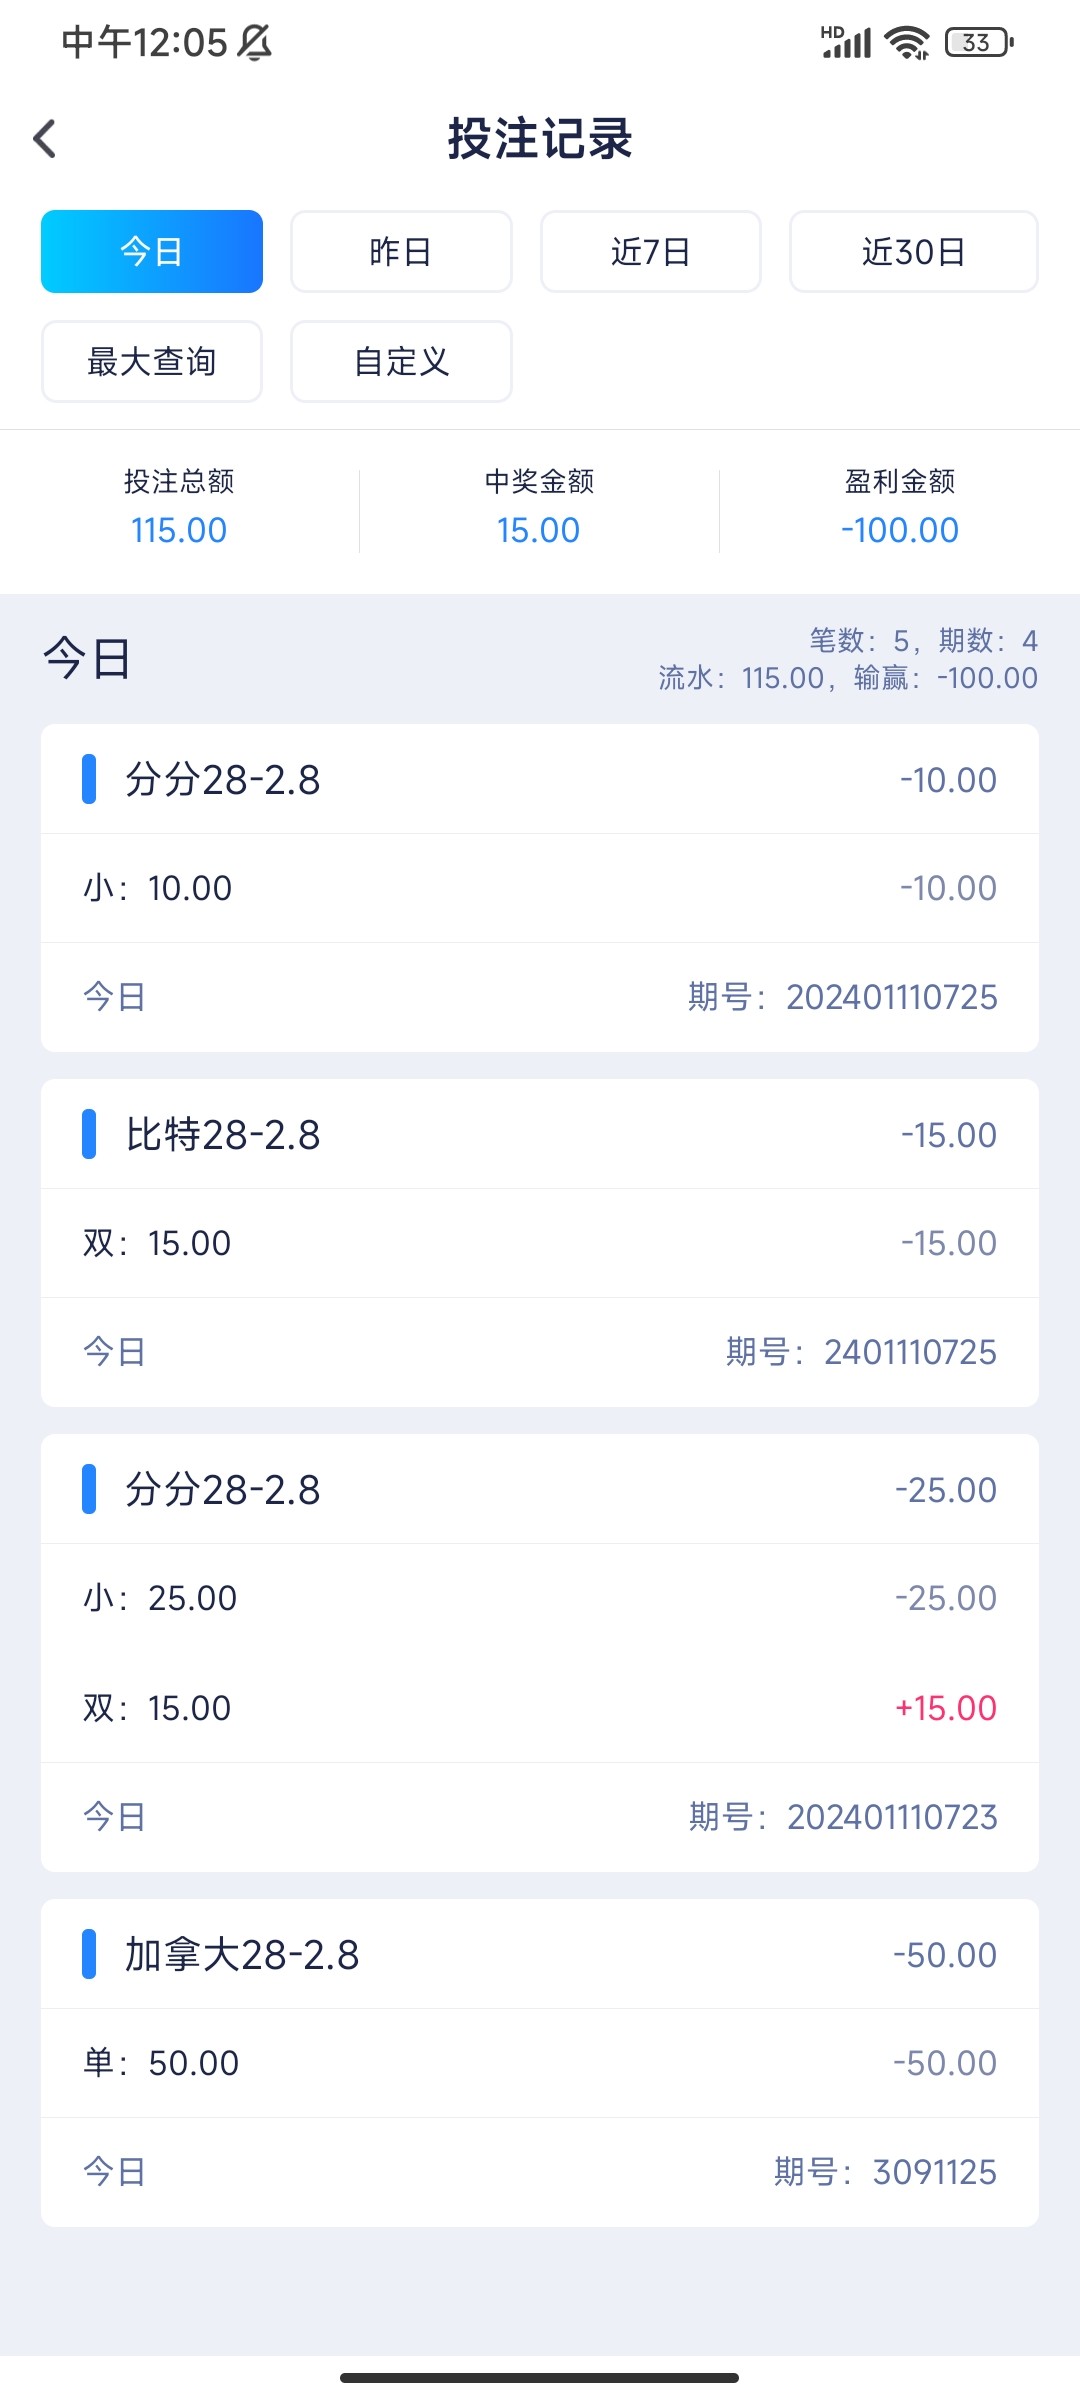Open the 自定义 date filter
This screenshot has height=2400, width=1080.
pyautogui.click(x=401, y=361)
